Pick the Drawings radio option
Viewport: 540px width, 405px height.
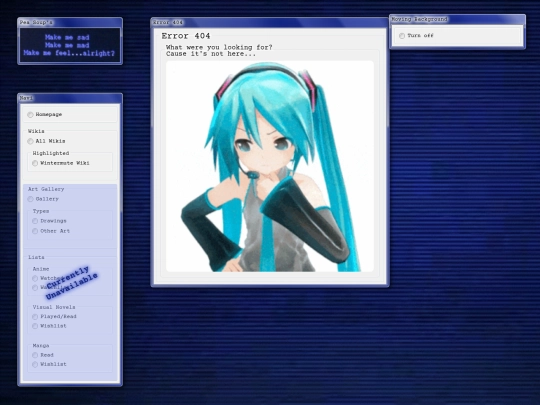(x=35, y=221)
